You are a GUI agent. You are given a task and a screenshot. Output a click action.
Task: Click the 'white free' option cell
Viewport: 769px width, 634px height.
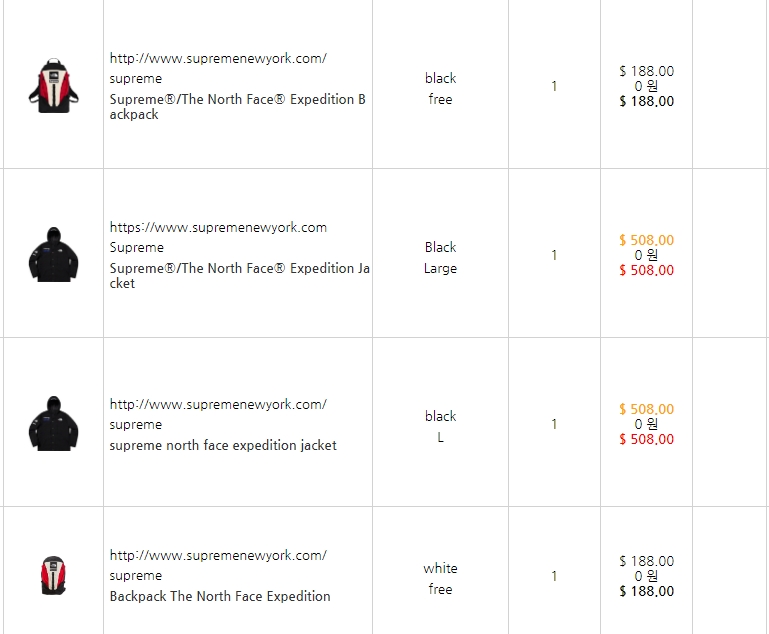440,579
